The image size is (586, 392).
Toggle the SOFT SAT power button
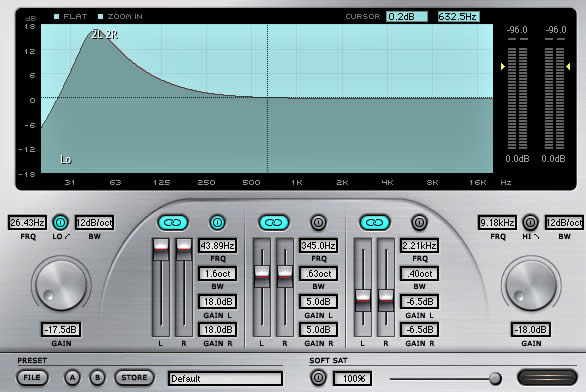pyautogui.click(x=318, y=378)
